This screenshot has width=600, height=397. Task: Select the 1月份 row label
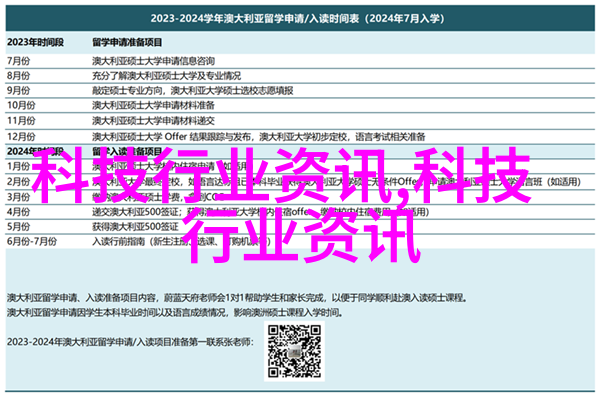18,167
